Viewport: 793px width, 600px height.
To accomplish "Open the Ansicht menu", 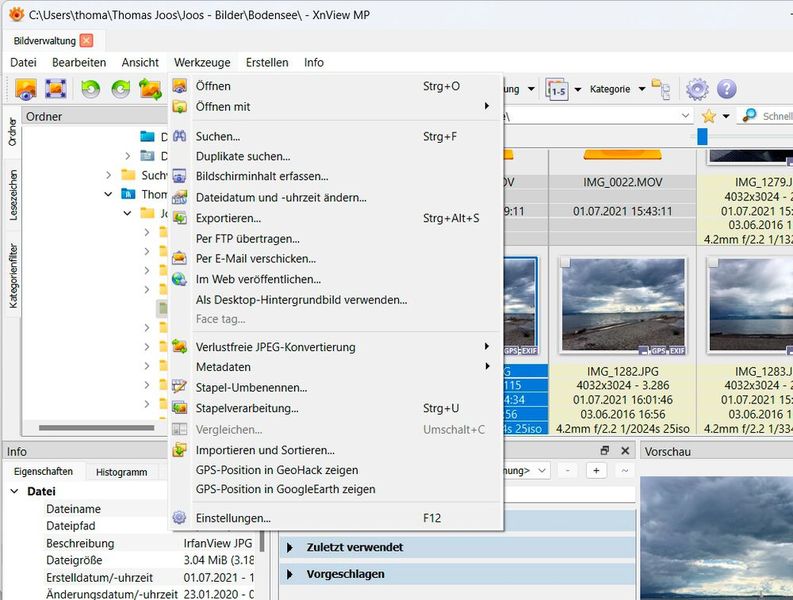I will (140, 62).
